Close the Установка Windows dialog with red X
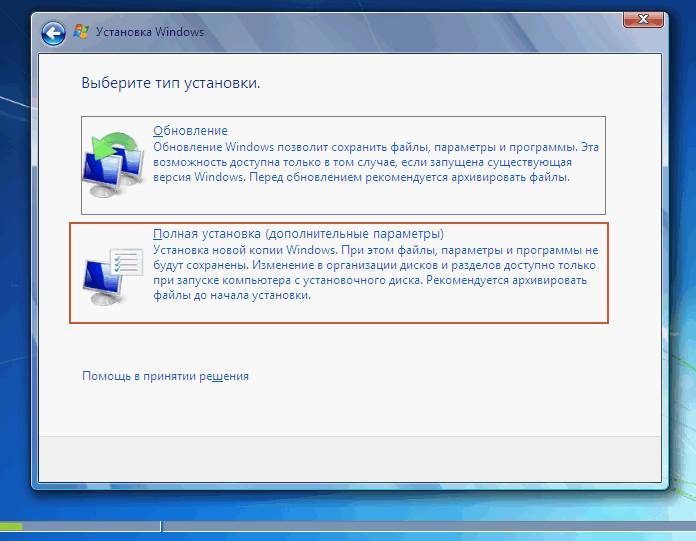Image resolution: width=696 pixels, height=541 pixels. click(x=641, y=19)
